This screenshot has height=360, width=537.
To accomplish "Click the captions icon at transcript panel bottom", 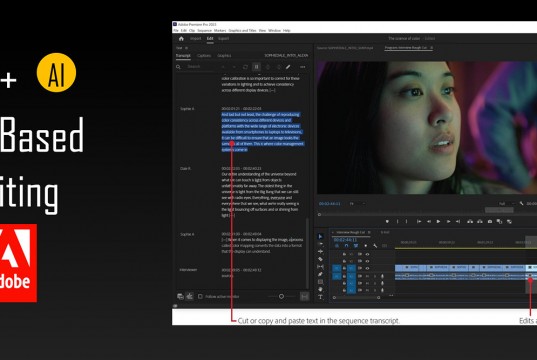I will coord(180,296).
